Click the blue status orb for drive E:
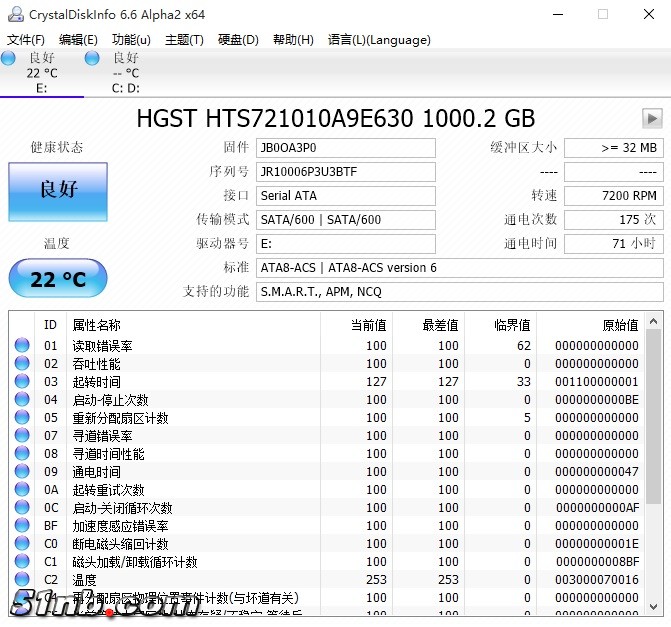The width and height of the screenshot is (671, 627). tap(8, 58)
